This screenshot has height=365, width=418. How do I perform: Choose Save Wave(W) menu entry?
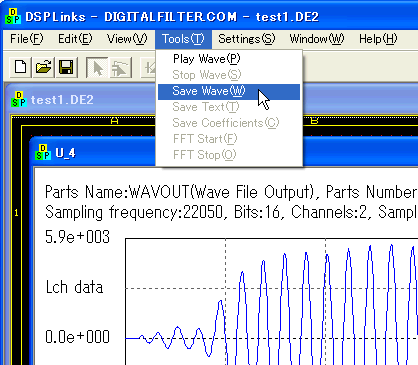tap(229, 91)
